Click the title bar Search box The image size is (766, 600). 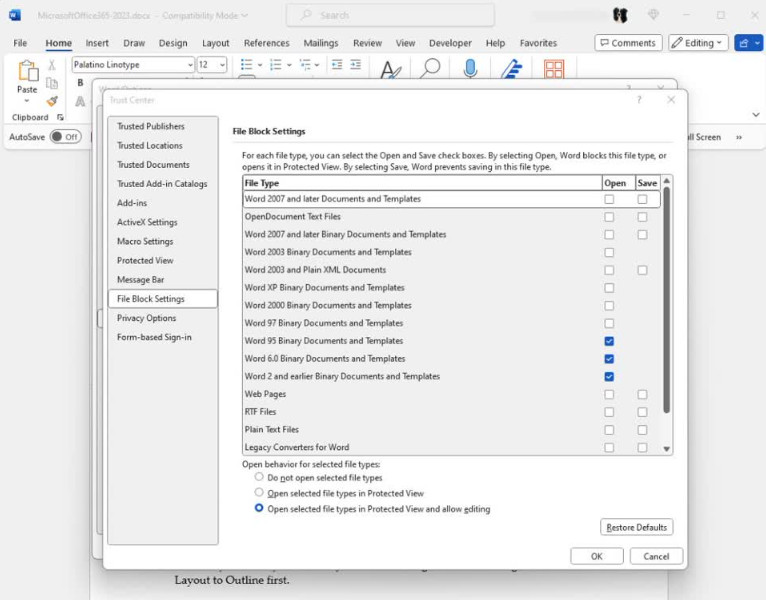point(390,15)
